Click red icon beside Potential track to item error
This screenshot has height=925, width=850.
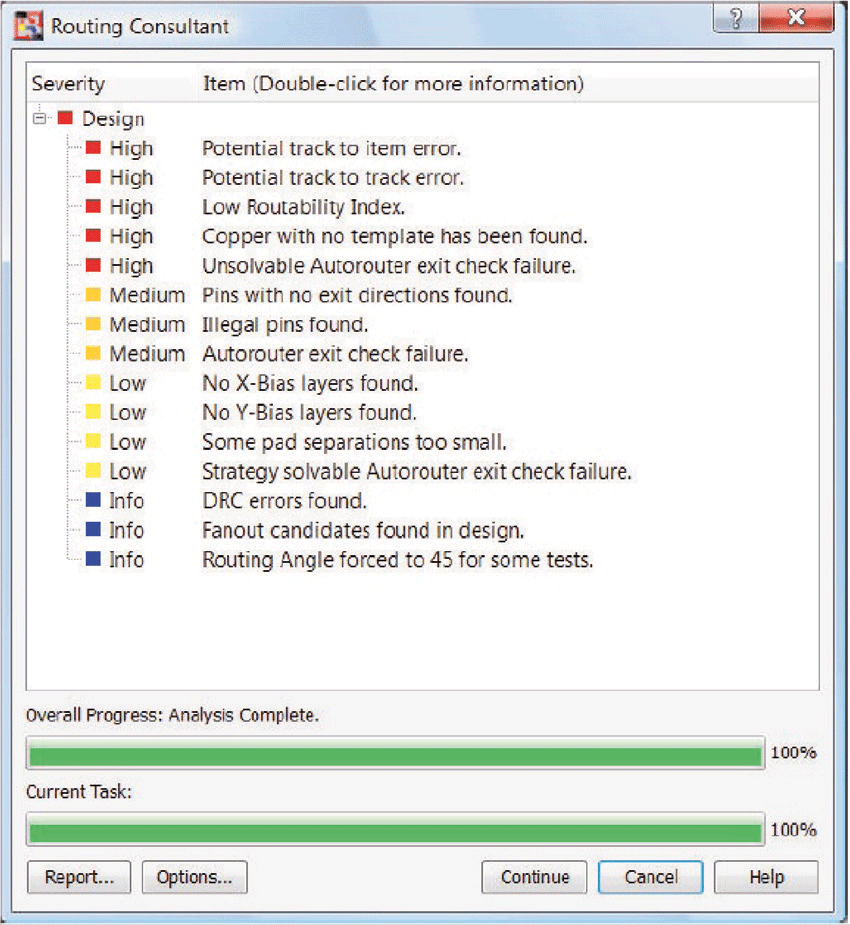tap(93, 147)
